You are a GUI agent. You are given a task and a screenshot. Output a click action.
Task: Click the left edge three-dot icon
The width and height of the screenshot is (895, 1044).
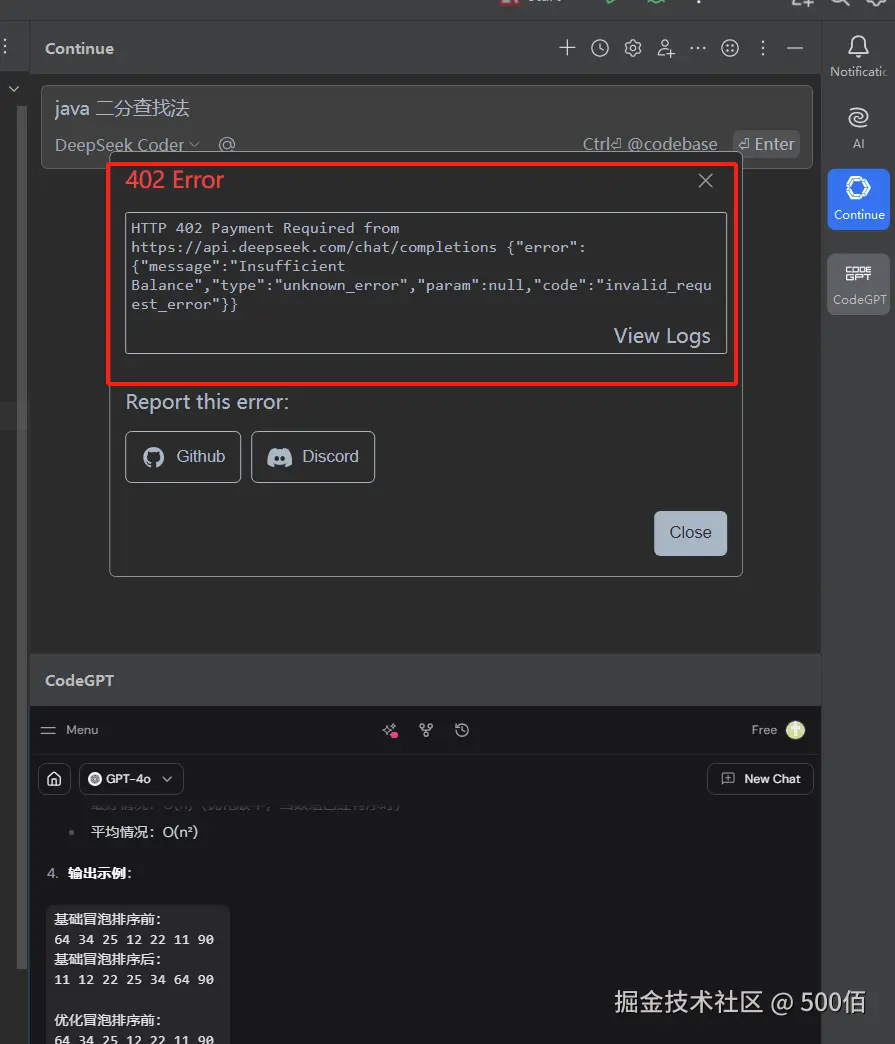coord(5,45)
